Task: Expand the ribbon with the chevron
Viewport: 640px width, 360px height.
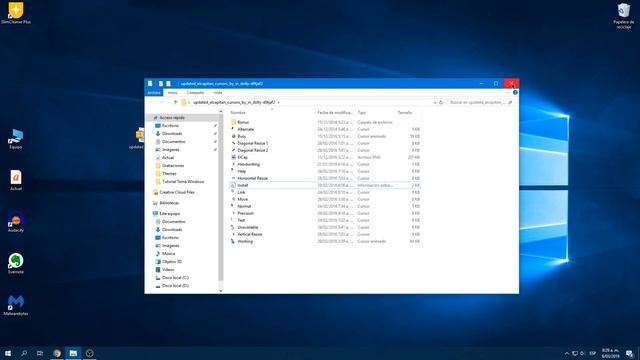Action: click(x=508, y=93)
